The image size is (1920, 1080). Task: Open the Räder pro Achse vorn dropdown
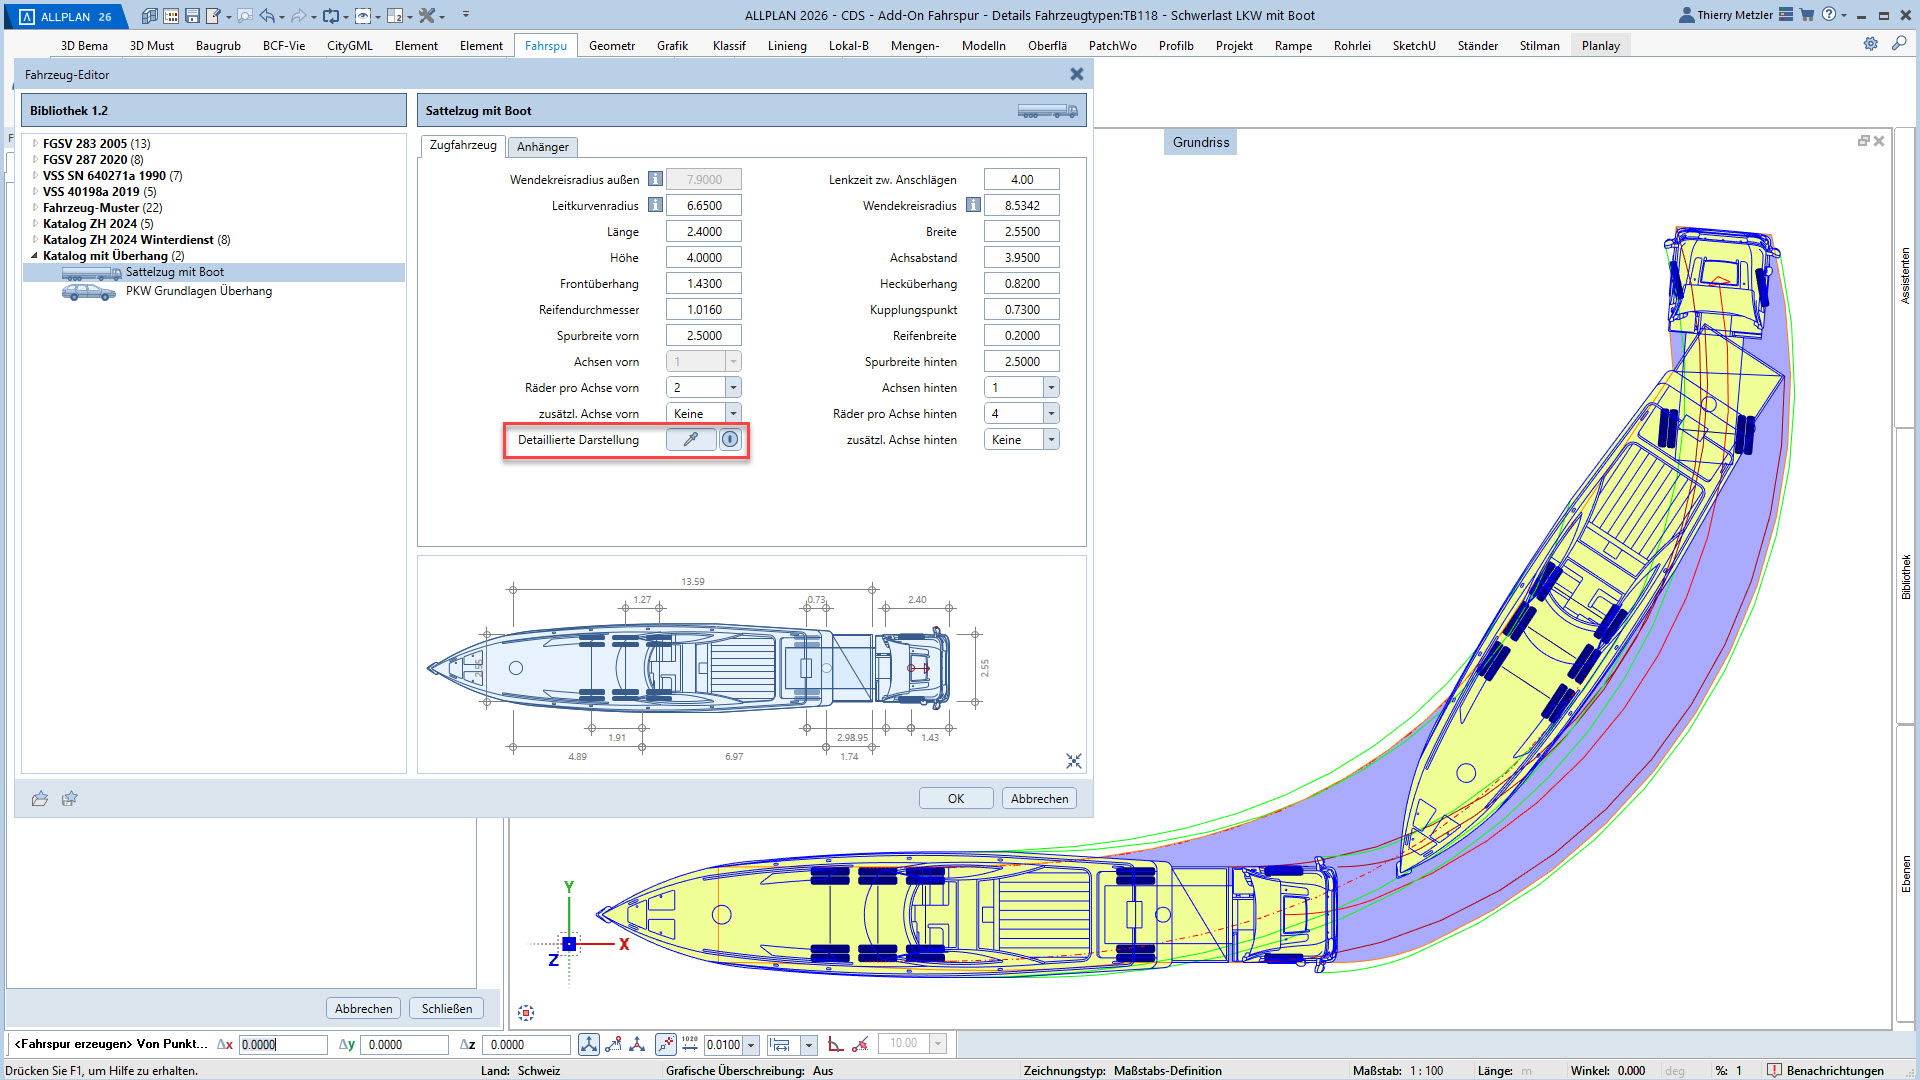[x=733, y=387]
